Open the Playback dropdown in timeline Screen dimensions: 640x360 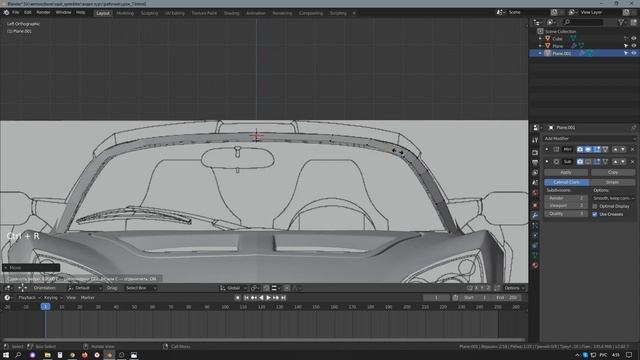(x=29, y=298)
